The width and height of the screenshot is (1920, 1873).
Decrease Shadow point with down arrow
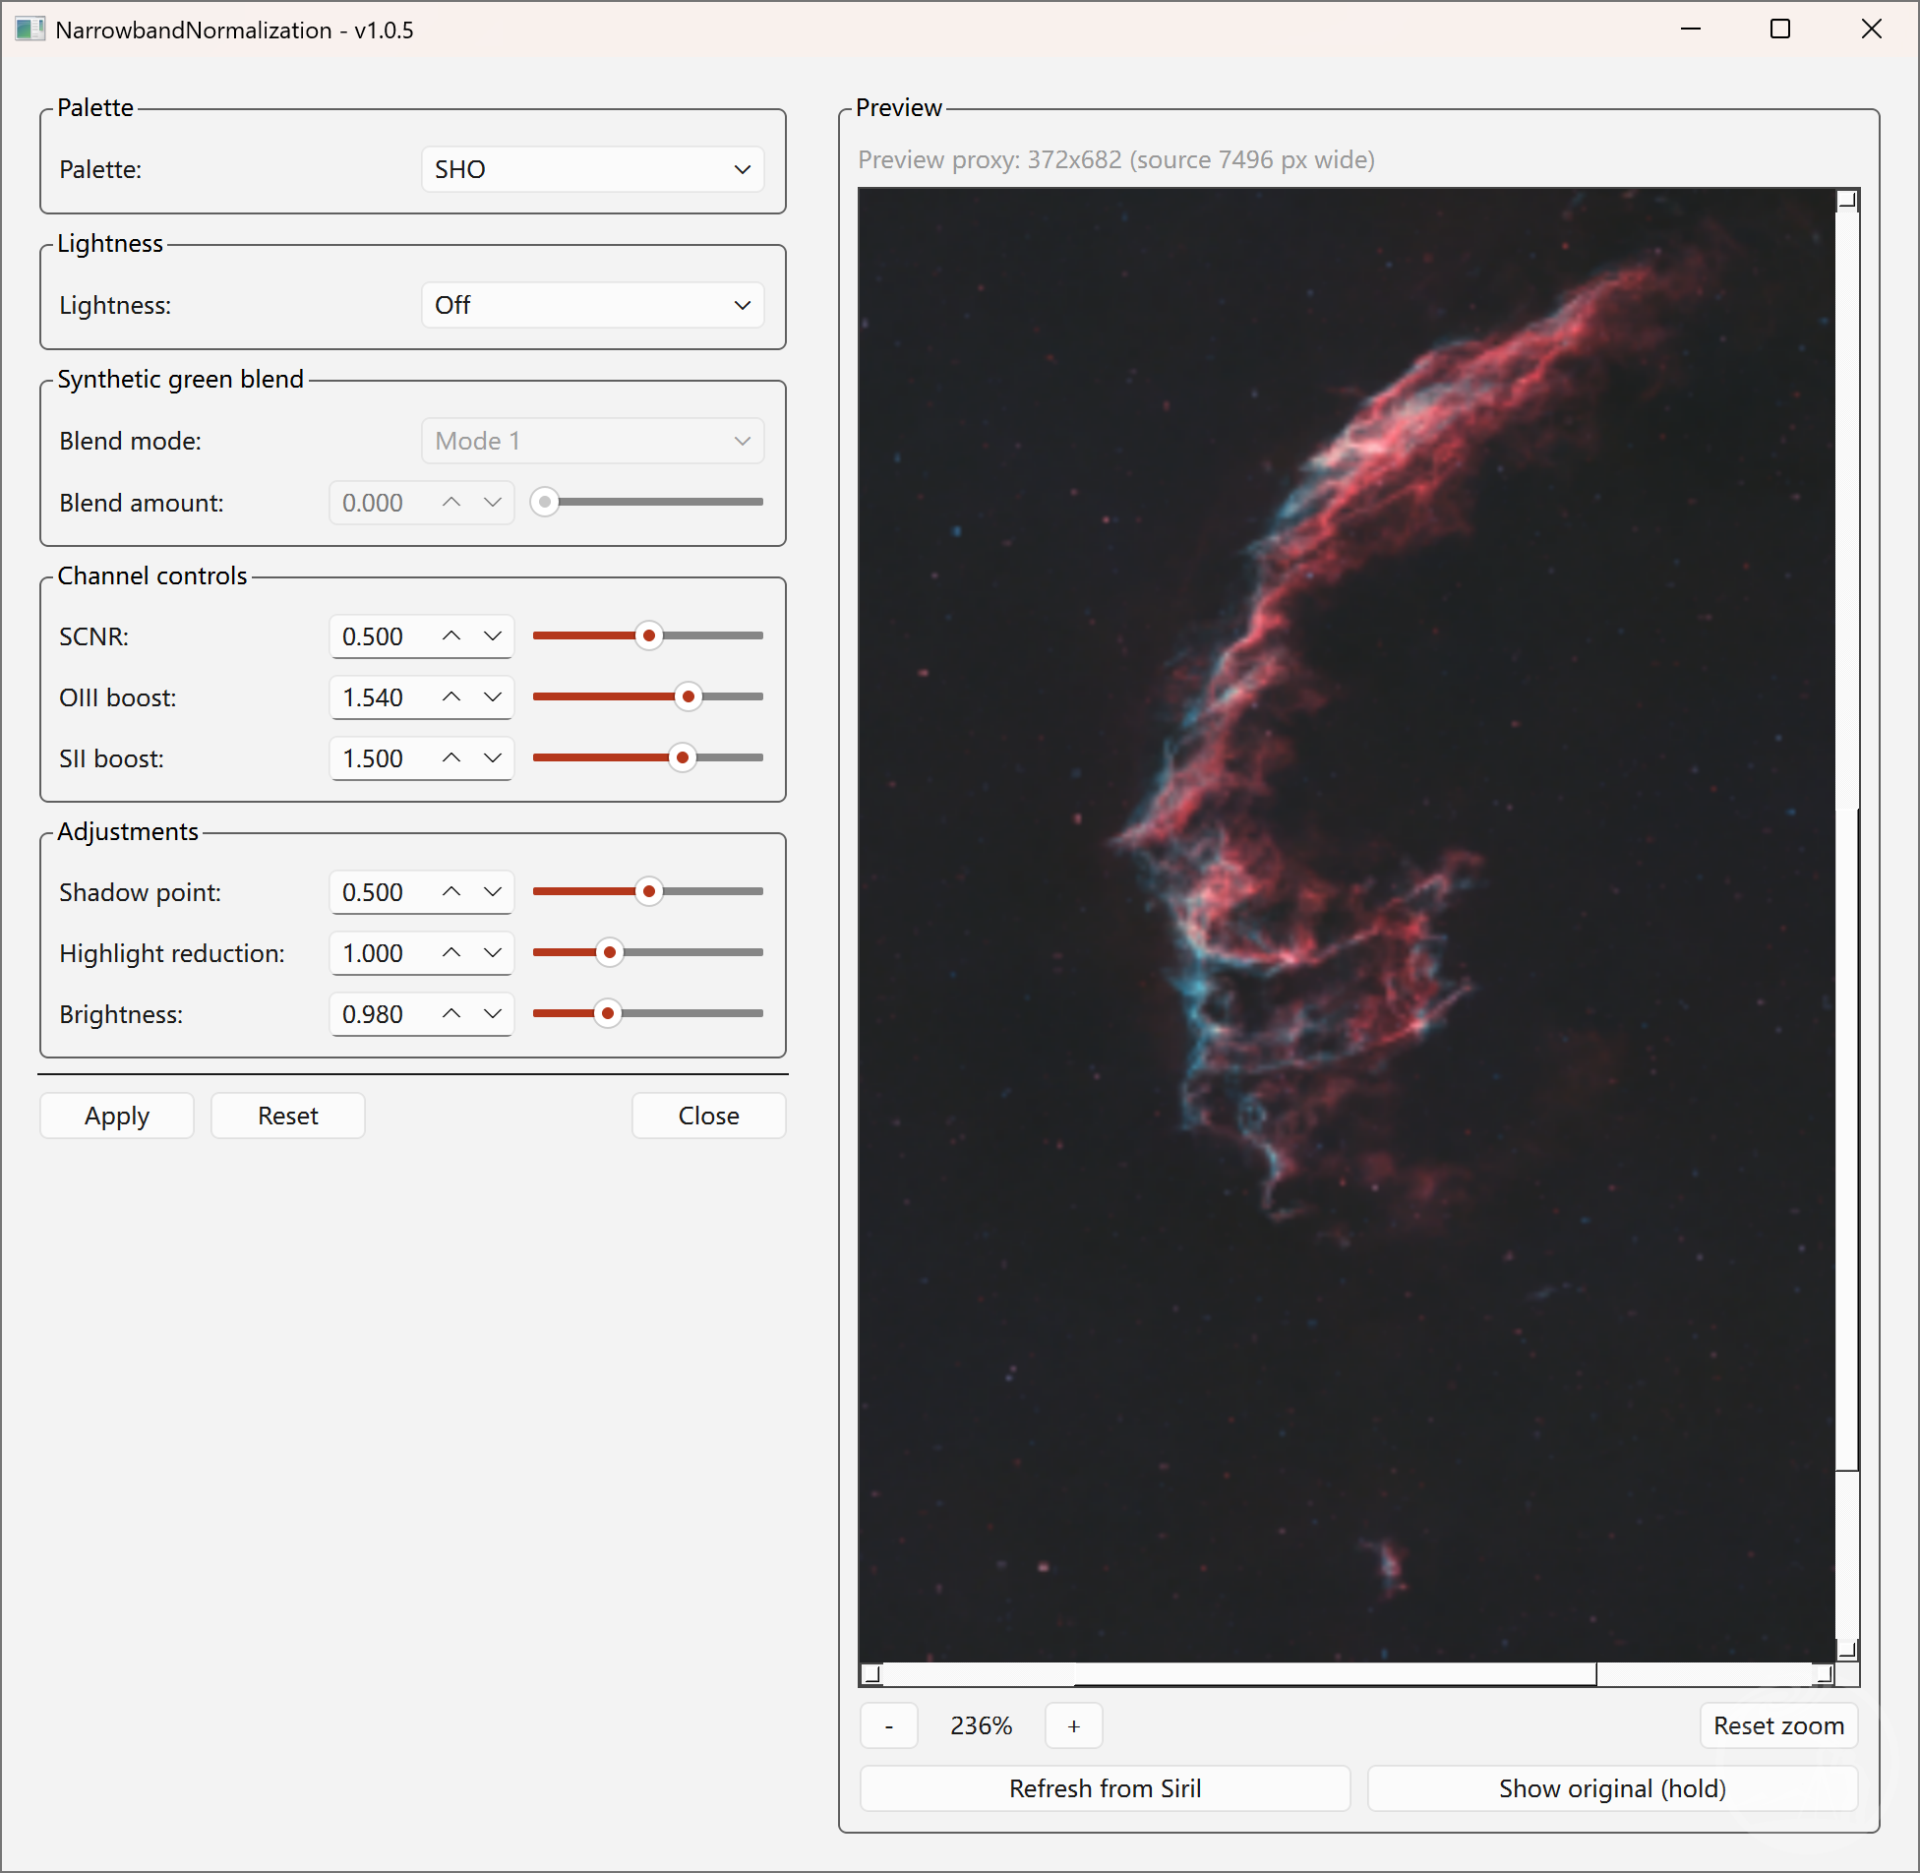tap(493, 892)
